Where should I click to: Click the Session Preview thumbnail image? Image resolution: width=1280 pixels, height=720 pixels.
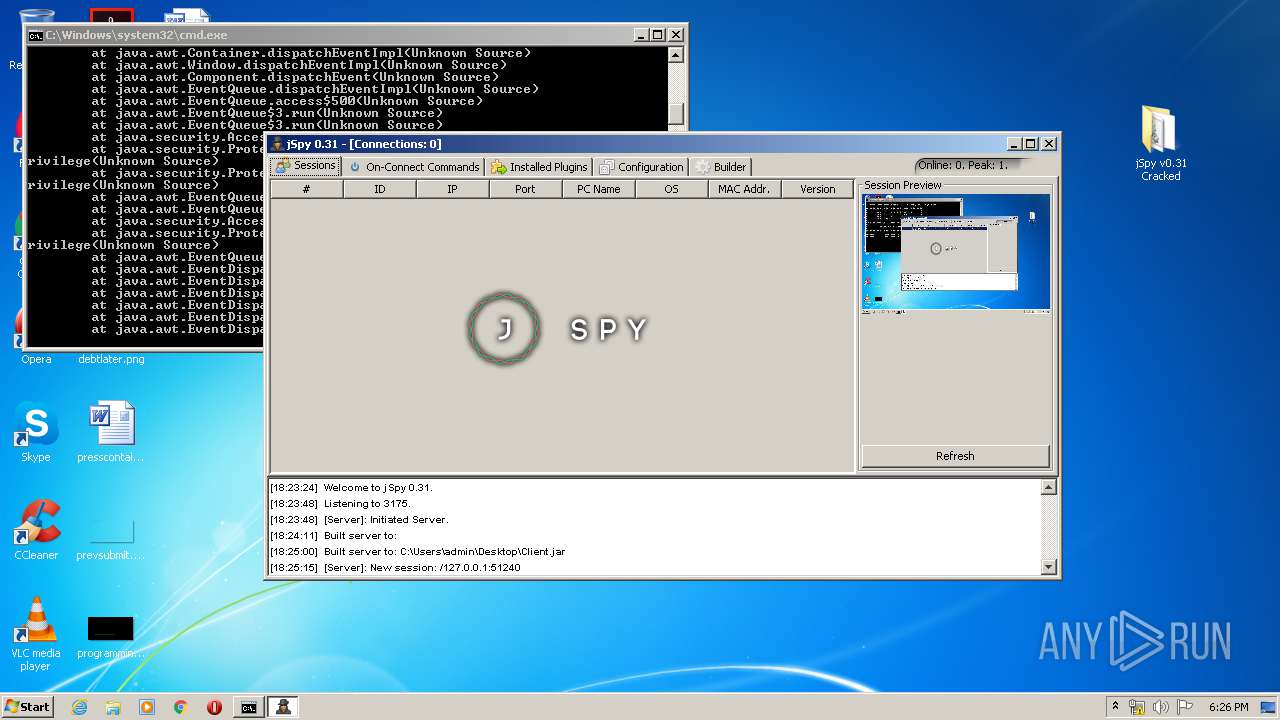click(x=956, y=254)
